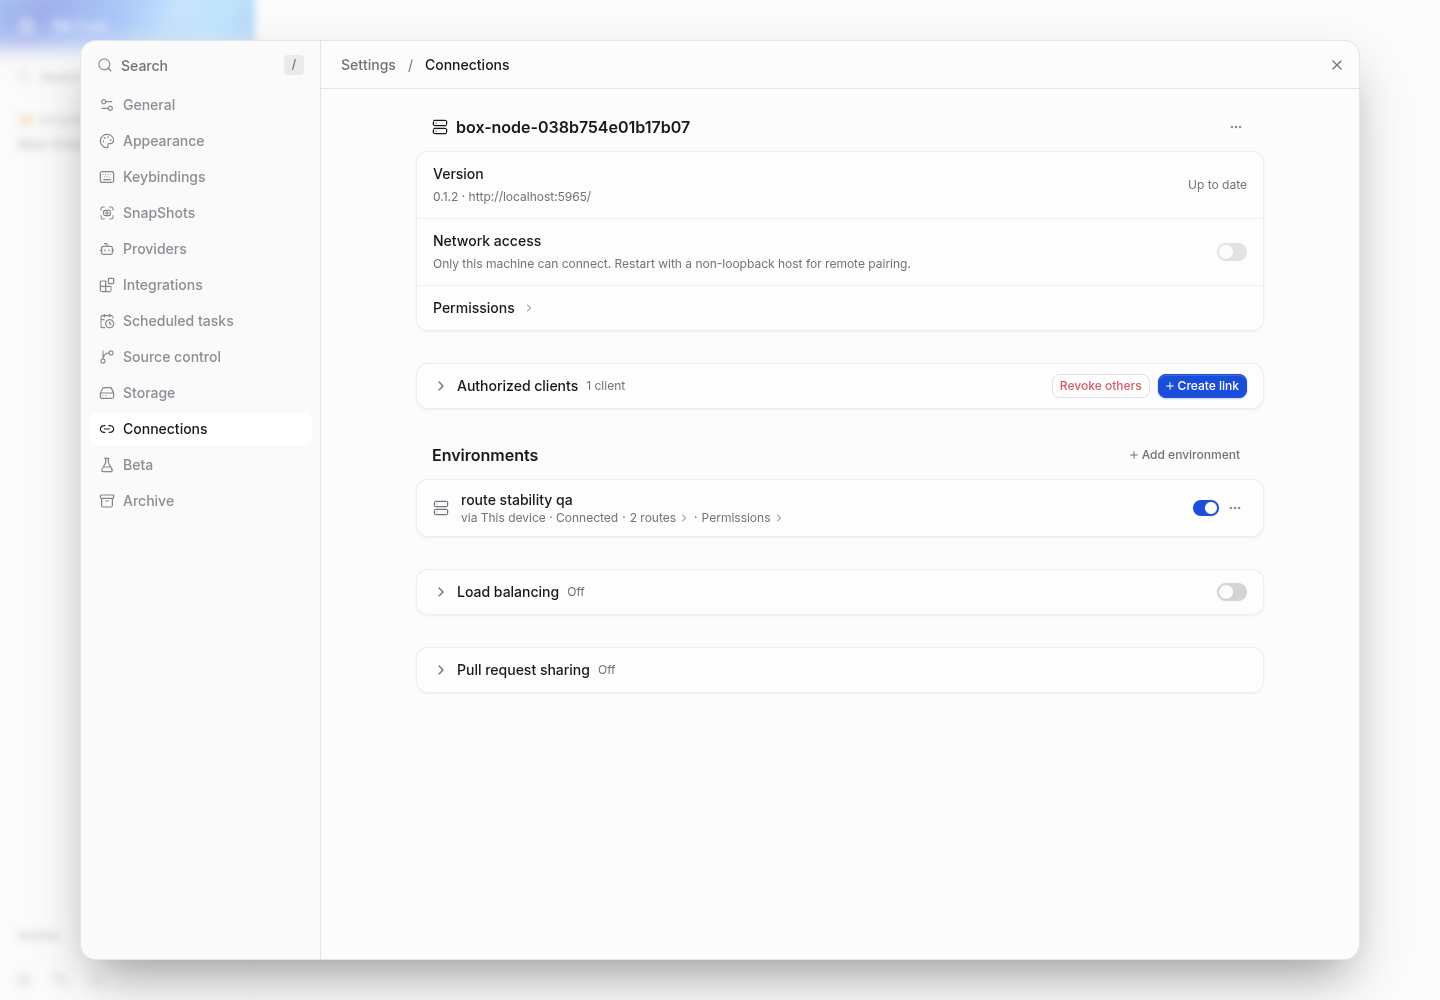Viewport: 1440px width, 1000px height.
Task: Go to Appearance settings
Action: coord(200,141)
